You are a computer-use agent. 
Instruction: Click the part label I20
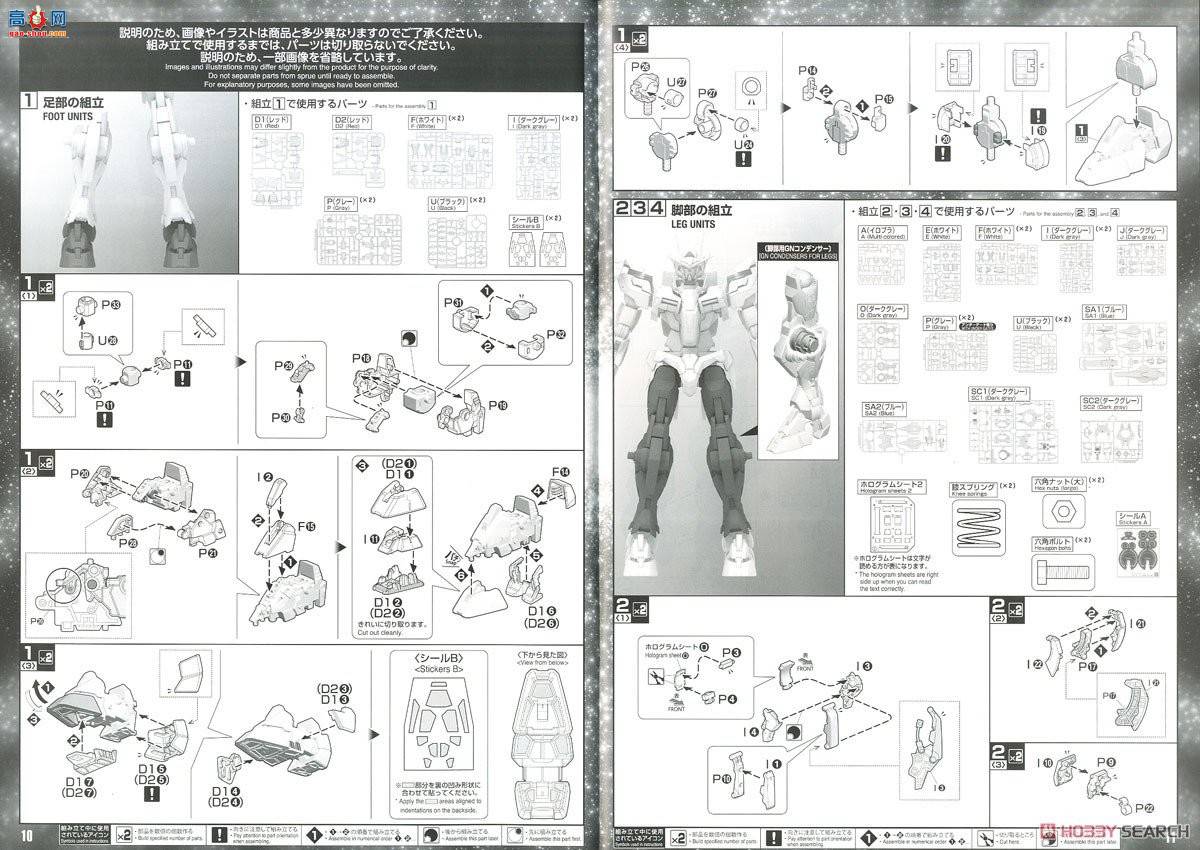(944, 141)
